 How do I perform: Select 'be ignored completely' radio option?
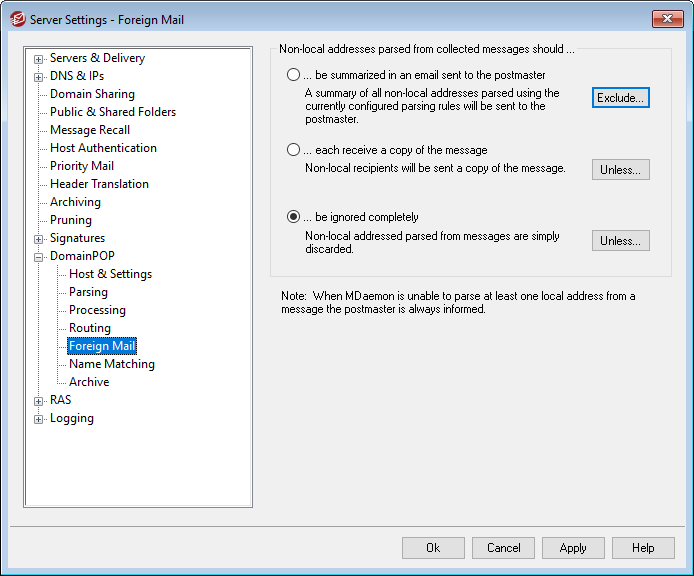pos(293,217)
